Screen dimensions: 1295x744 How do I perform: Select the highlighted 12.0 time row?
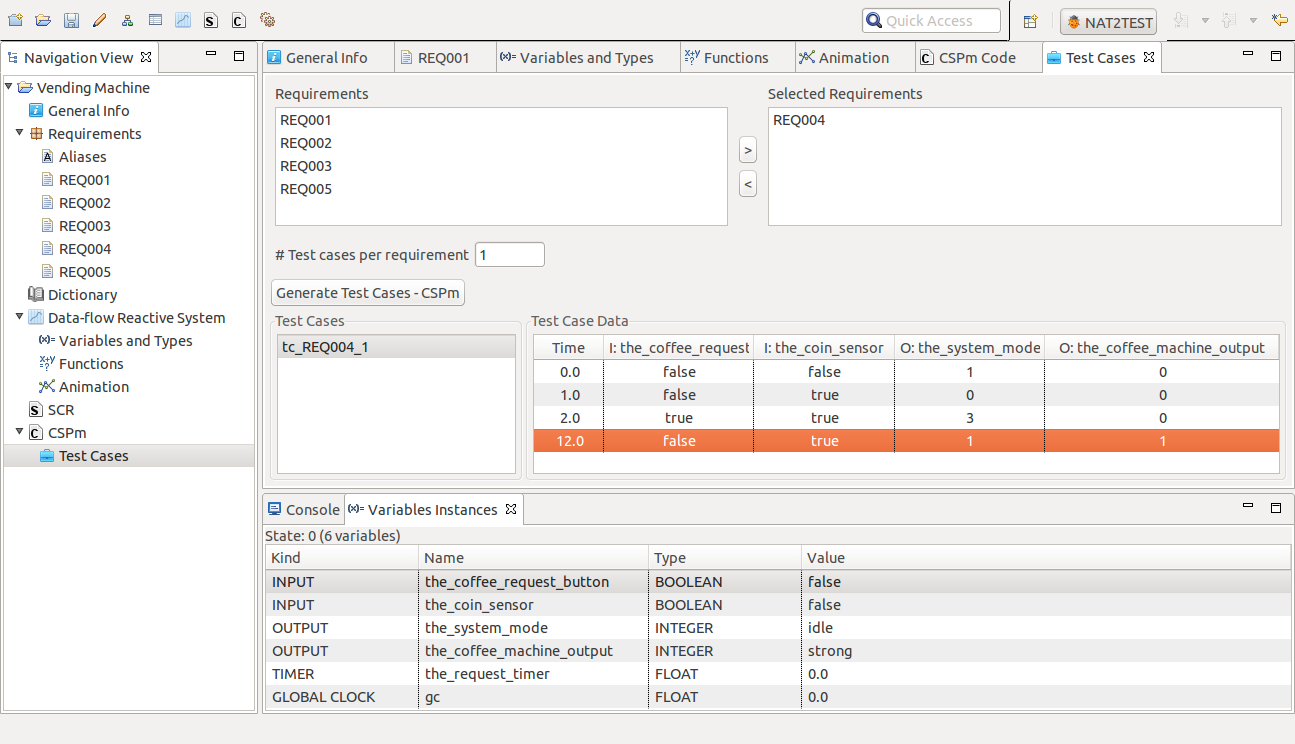(x=906, y=441)
